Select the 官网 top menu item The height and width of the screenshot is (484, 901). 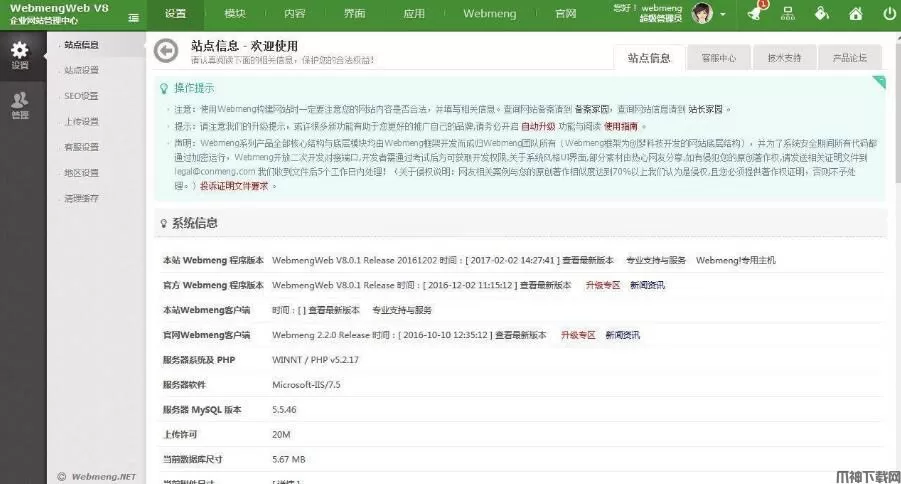565,14
